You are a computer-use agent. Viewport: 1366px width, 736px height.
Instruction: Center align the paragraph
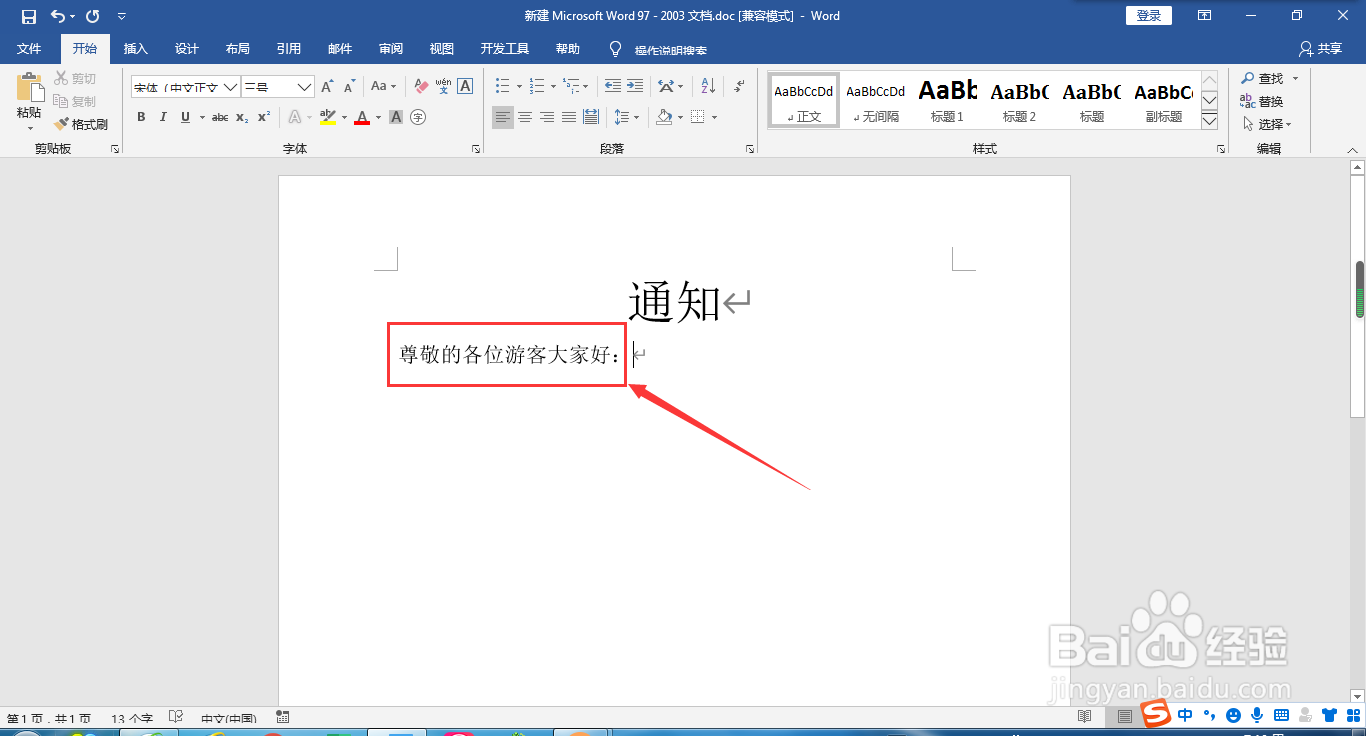pos(524,116)
